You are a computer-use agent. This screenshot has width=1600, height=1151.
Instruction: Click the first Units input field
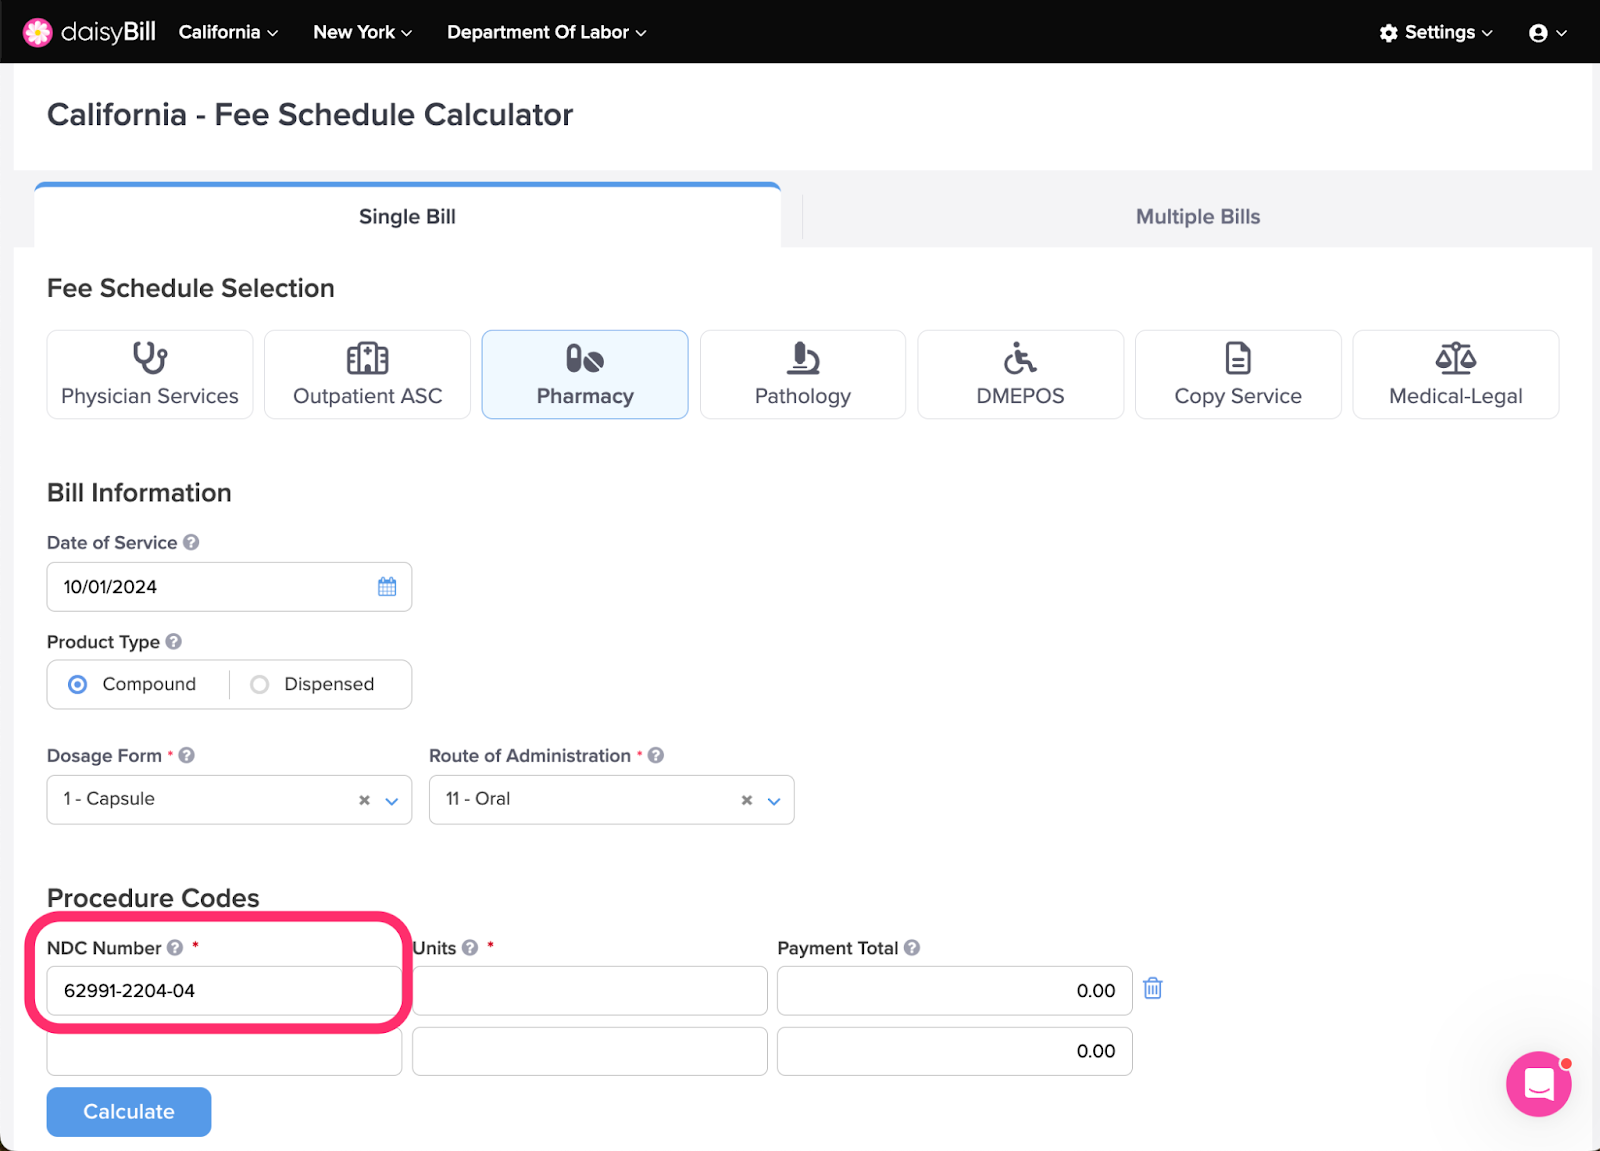point(590,991)
